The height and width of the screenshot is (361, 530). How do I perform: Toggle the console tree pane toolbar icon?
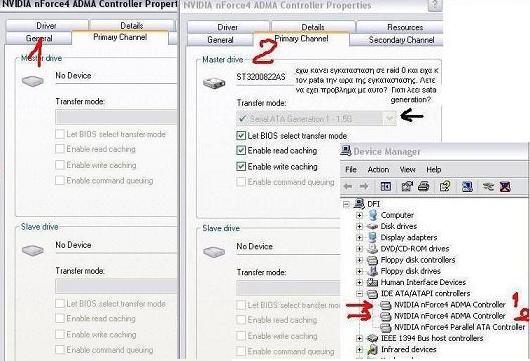click(386, 186)
